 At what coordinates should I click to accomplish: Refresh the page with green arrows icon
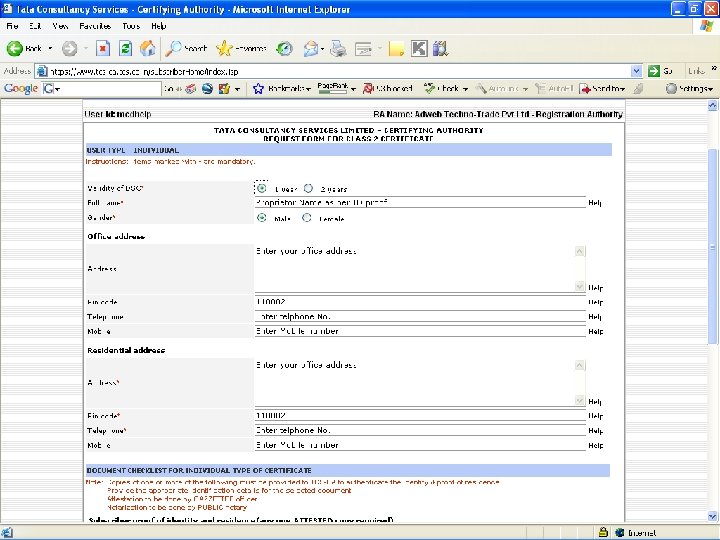pos(125,48)
